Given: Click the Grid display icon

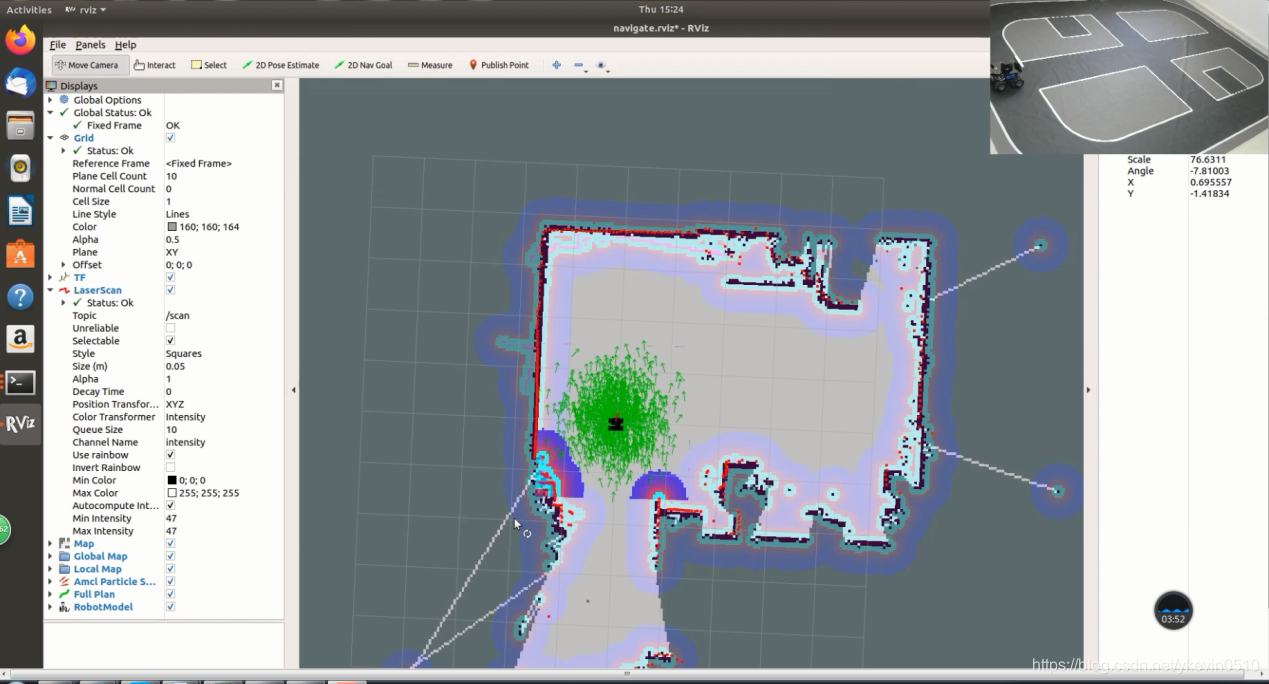Looking at the screenshot, I should 65,138.
